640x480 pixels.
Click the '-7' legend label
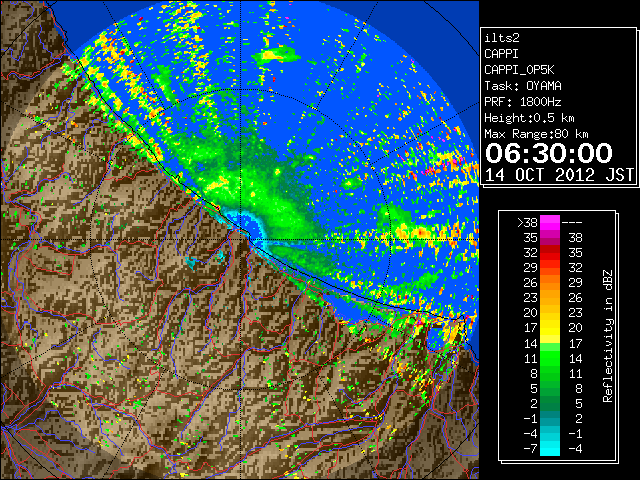(x=530, y=449)
